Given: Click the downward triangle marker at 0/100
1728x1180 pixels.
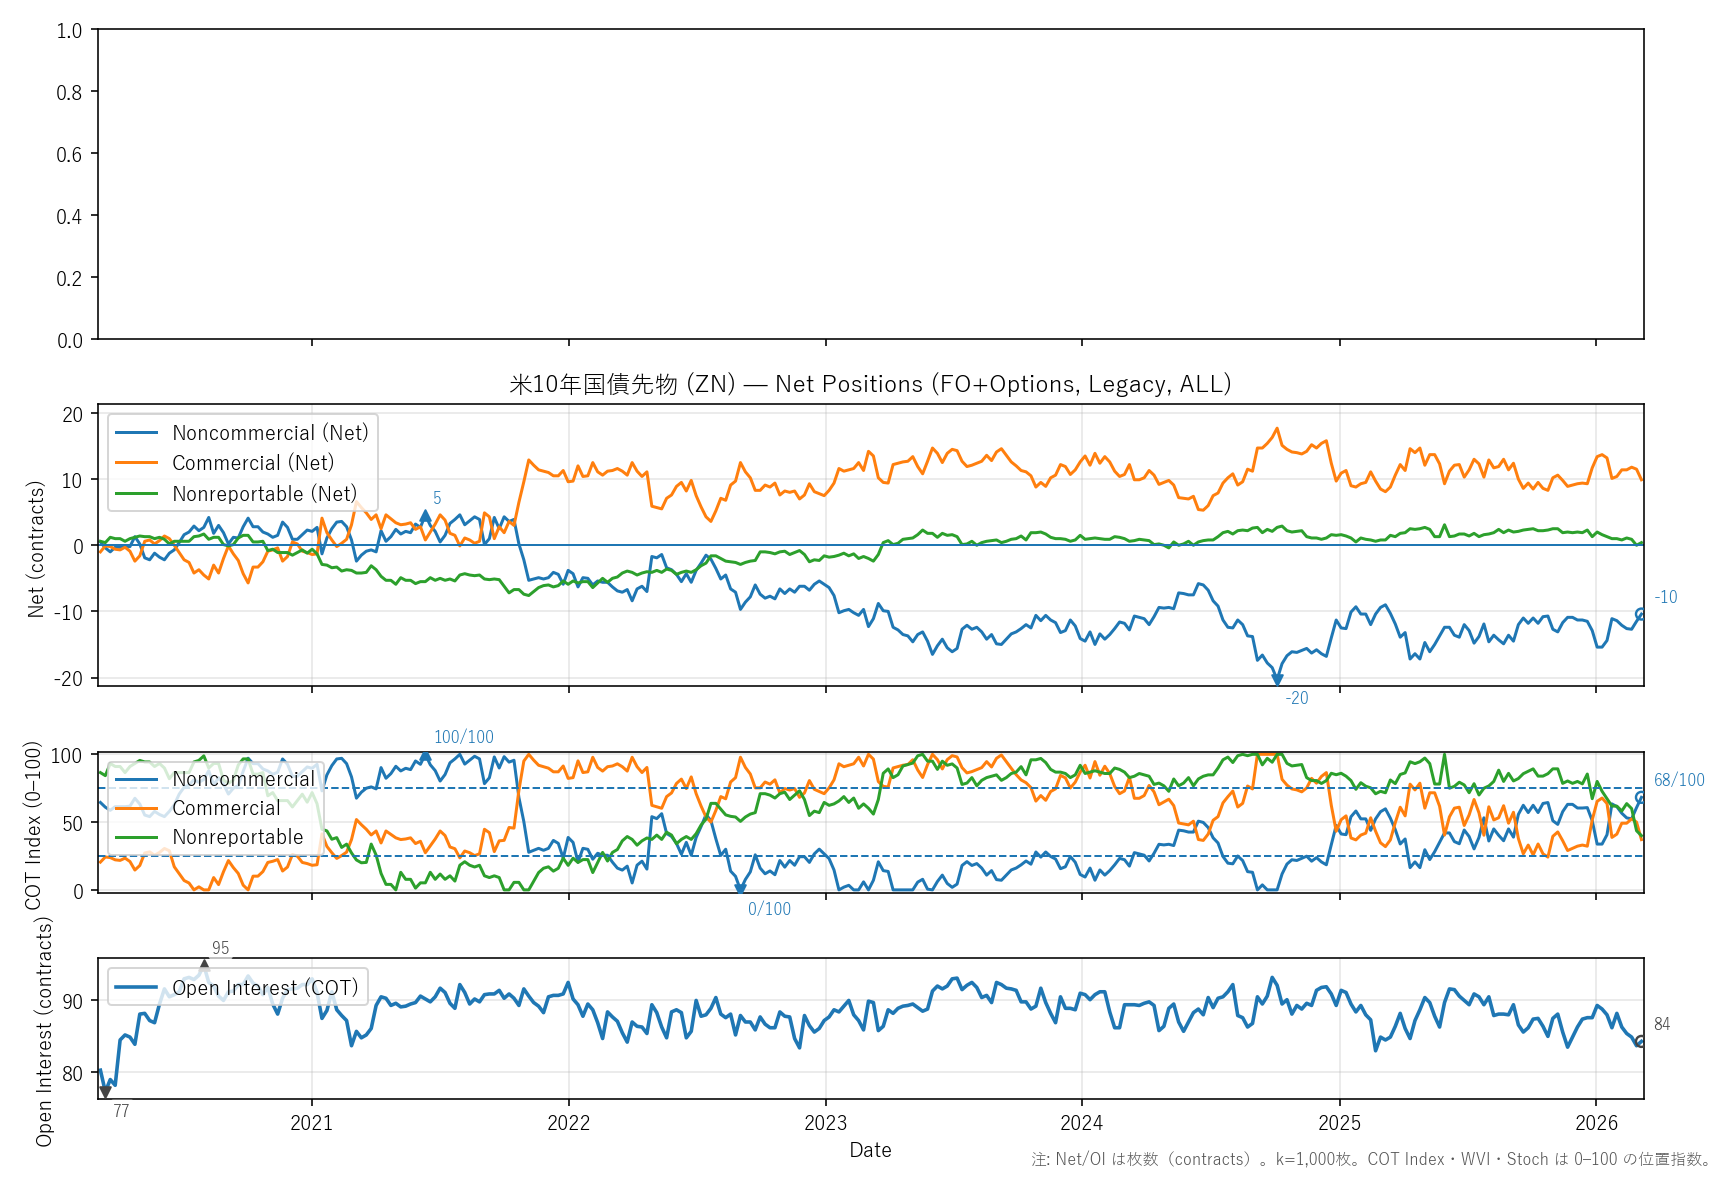Looking at the screenshot, I should point(740,888).
